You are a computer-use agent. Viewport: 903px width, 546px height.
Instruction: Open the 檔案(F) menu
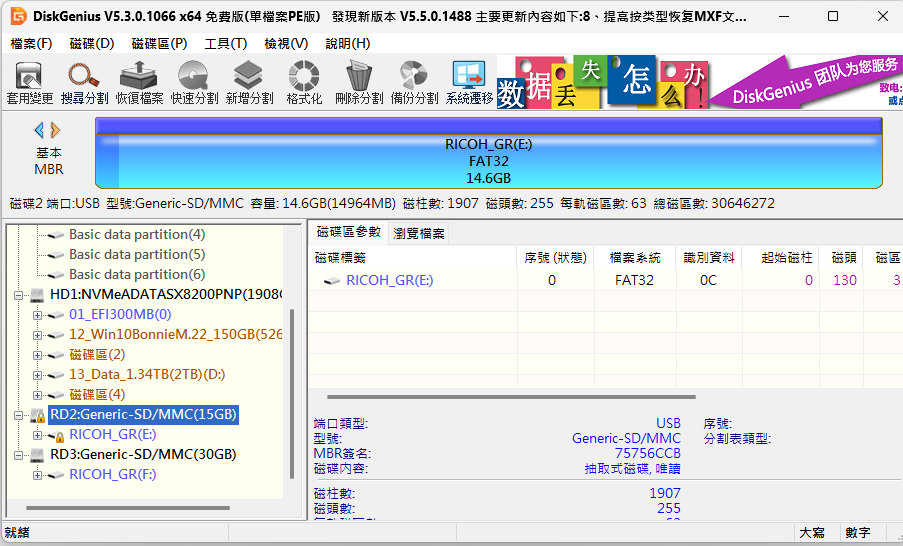click(31, 44)
